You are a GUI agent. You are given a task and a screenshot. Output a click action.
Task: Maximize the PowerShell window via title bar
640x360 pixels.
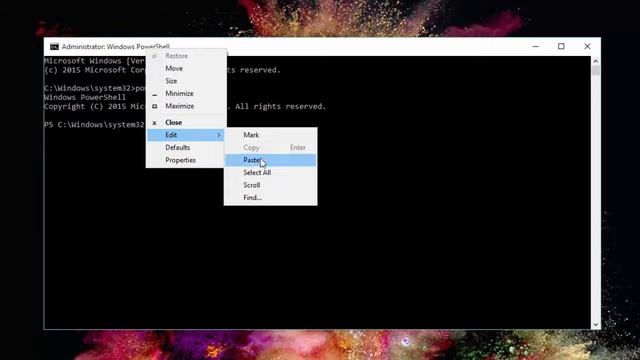[561, 47]
